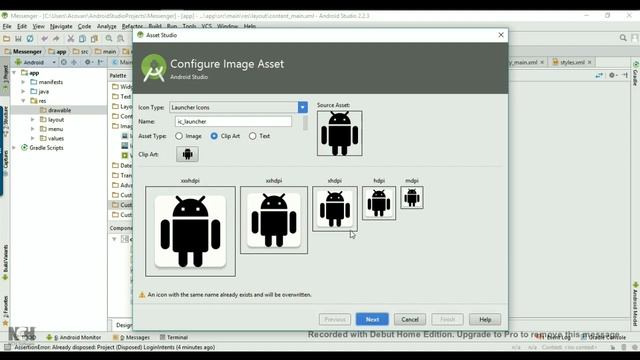Click the Synchronize toolbar icon
The height and width of the screenshot is (360, 640).
(30, 39)
